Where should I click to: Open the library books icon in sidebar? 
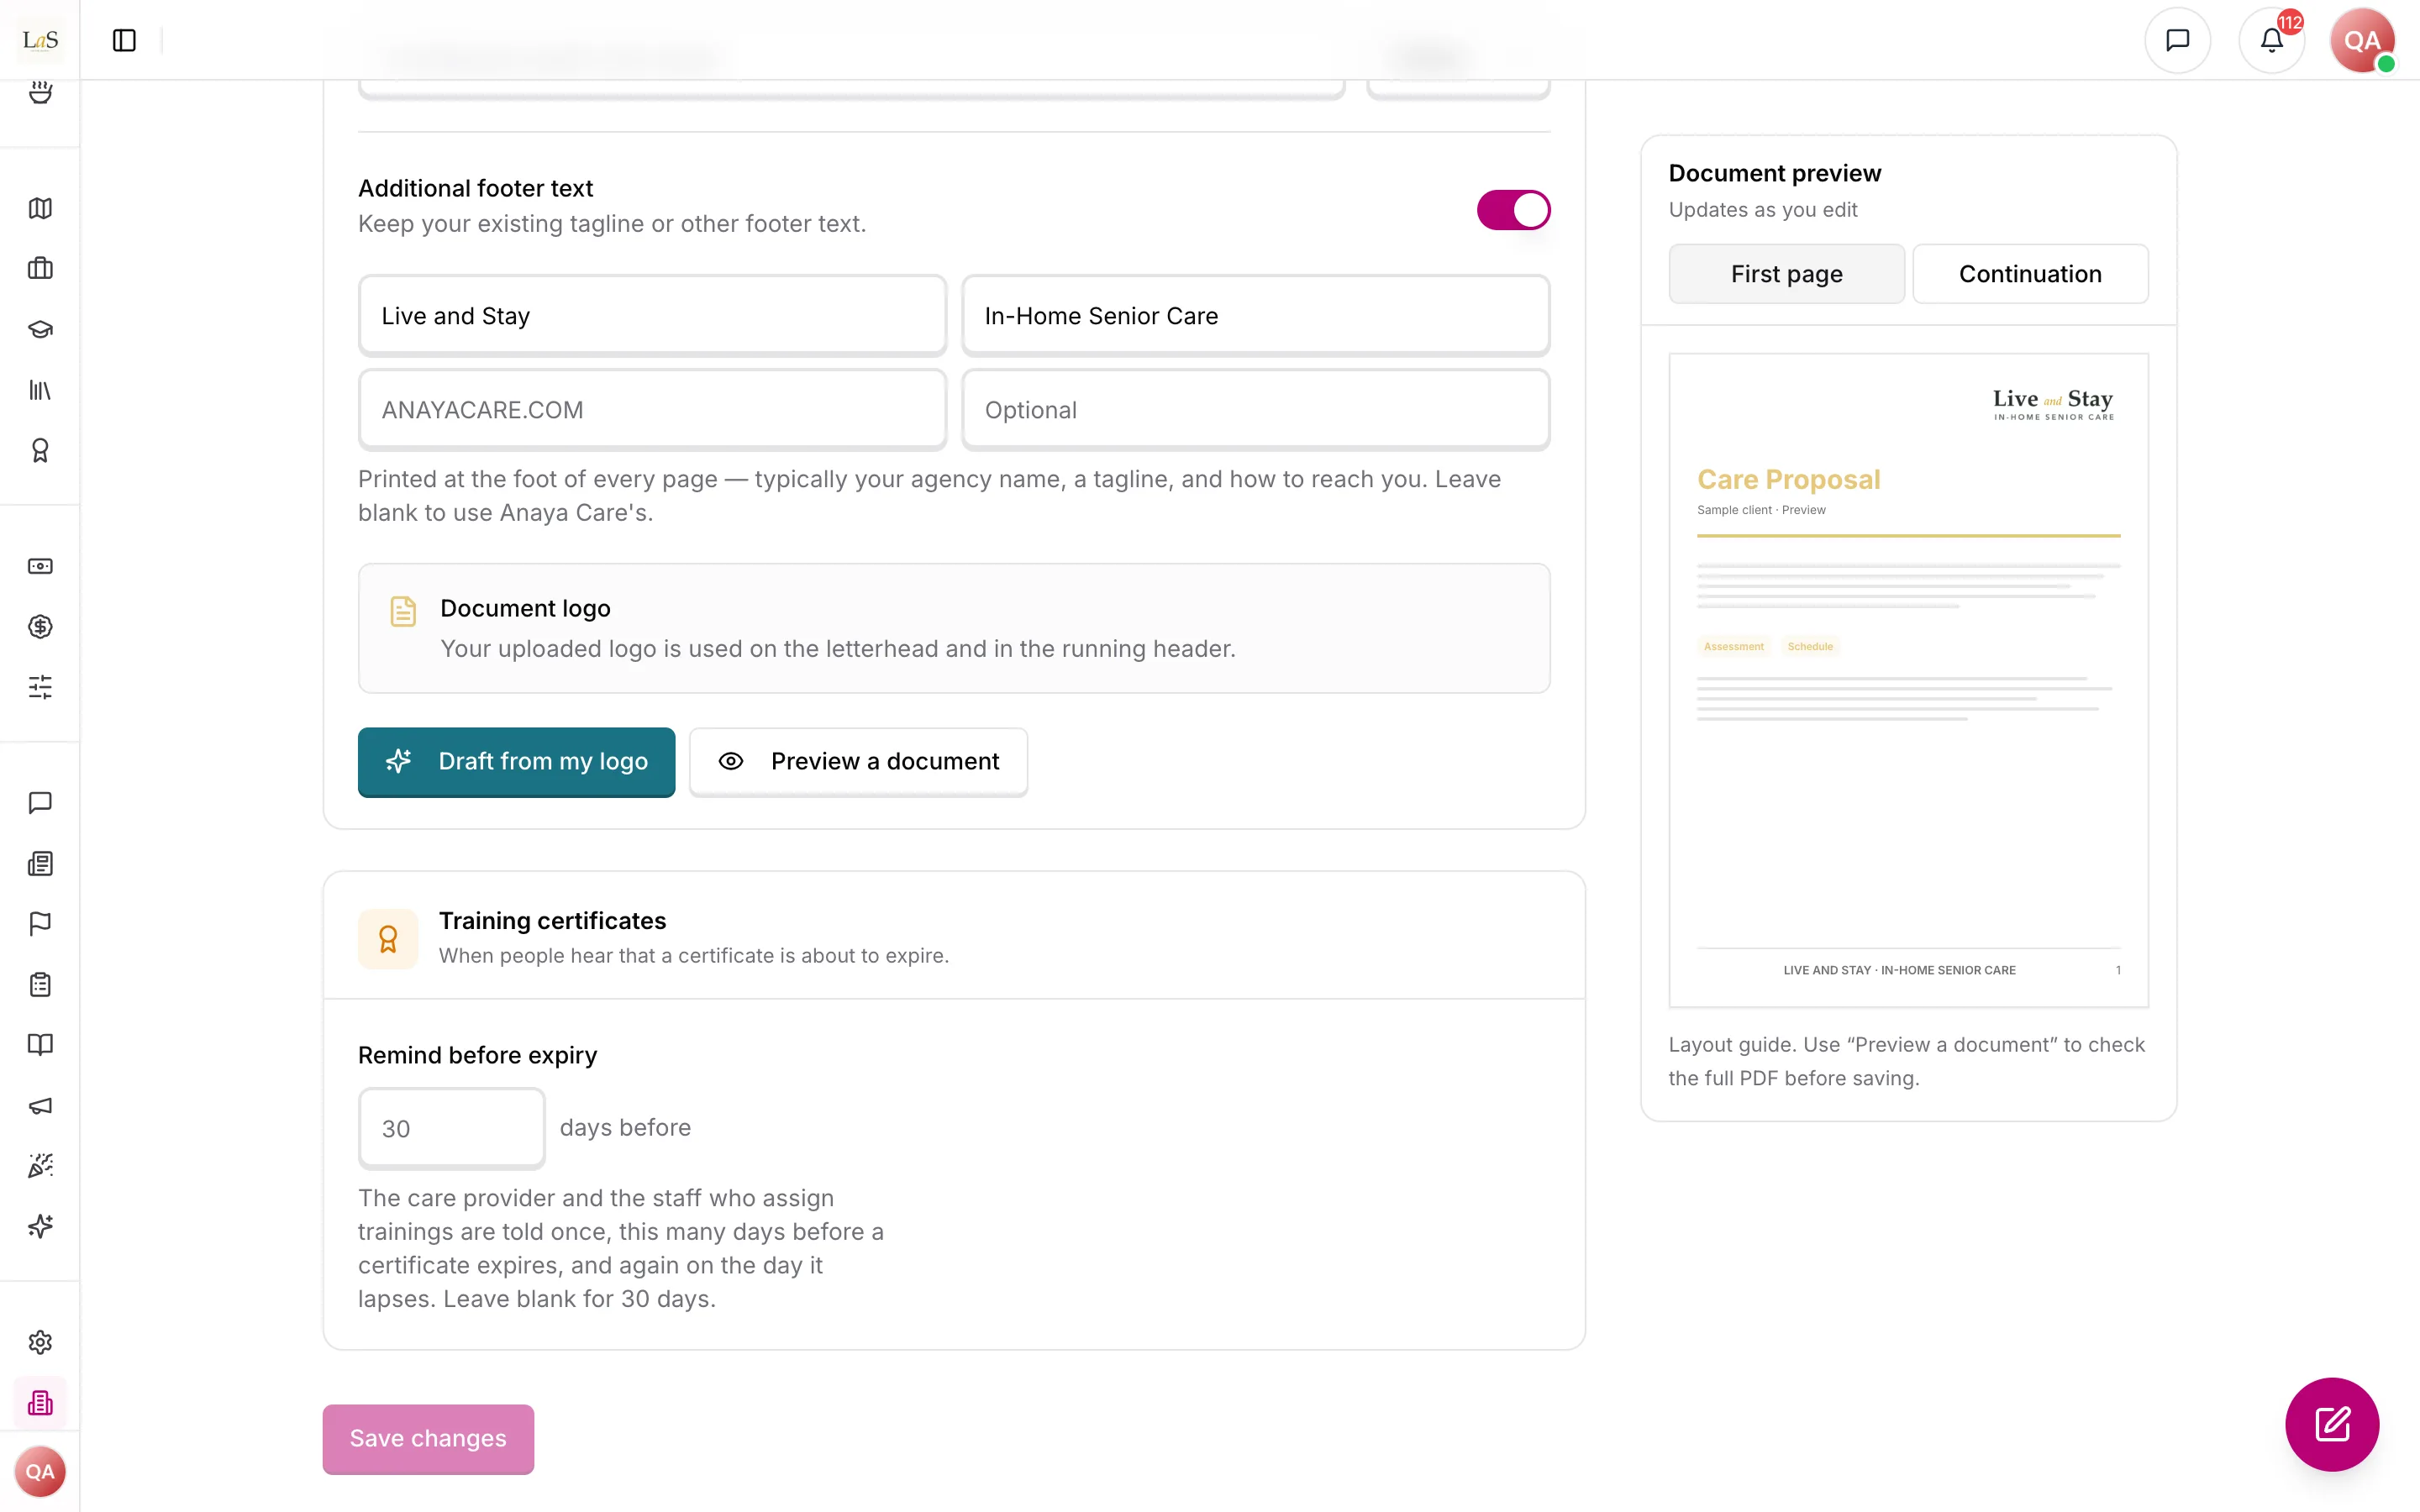(40, 390)
